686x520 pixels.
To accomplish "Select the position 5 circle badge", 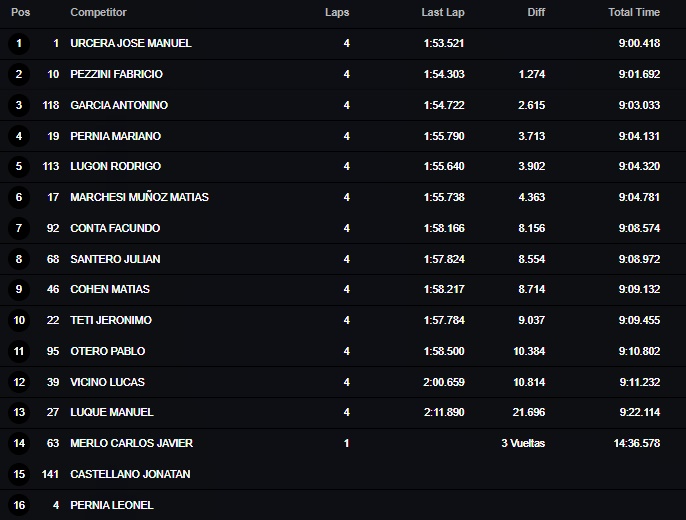I will point(19,166).
